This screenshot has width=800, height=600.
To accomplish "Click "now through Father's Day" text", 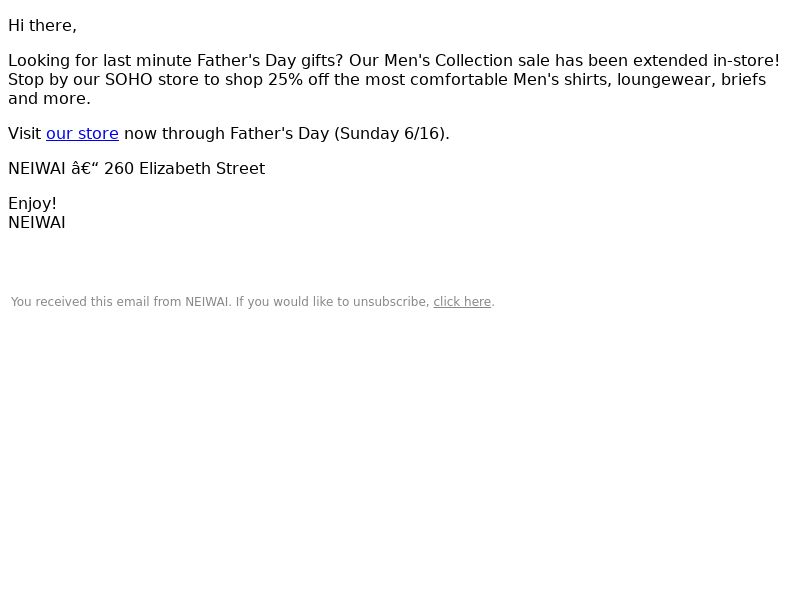I will coord(227,134).
